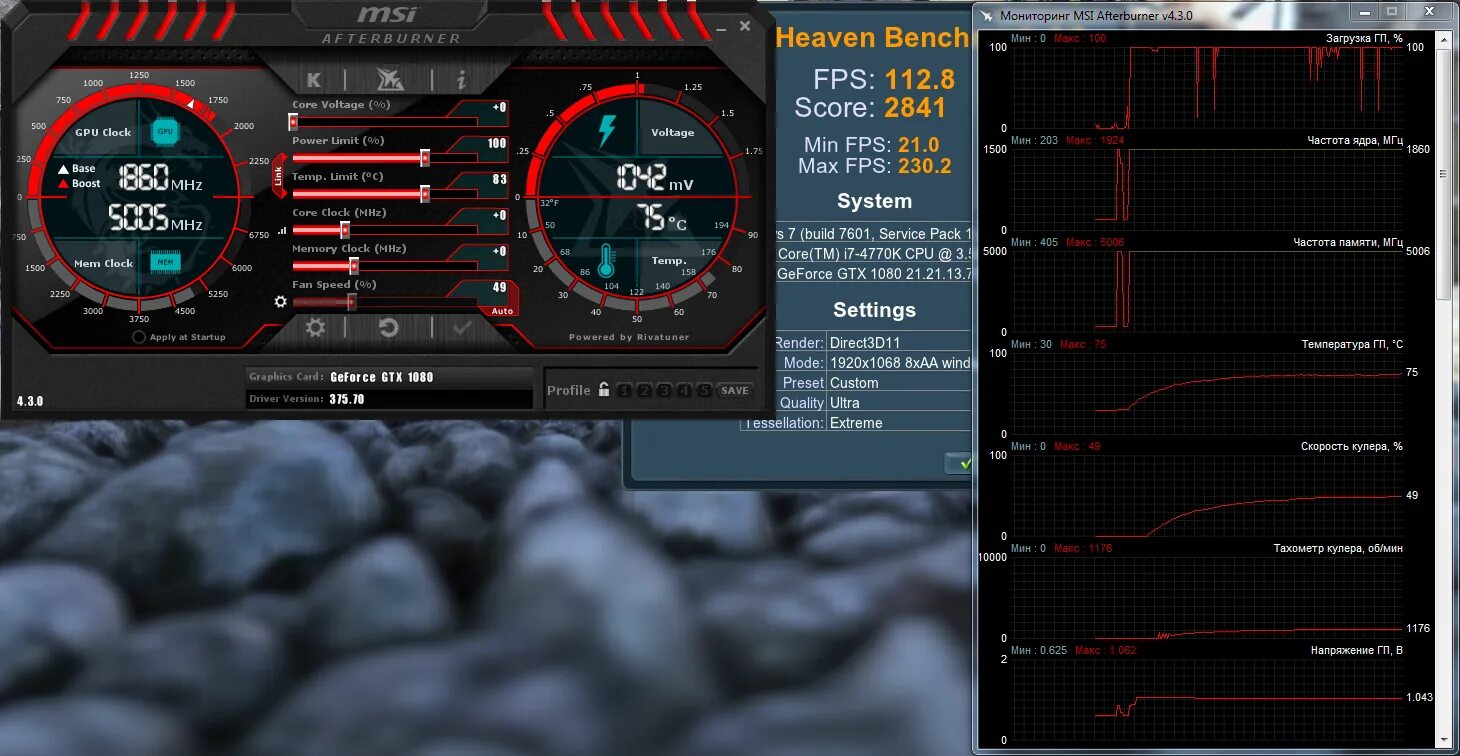The width and height of the screenshot is (1460, 756).
Task: Click the Core Clock slider handle
Action: [x=345, y=230]
